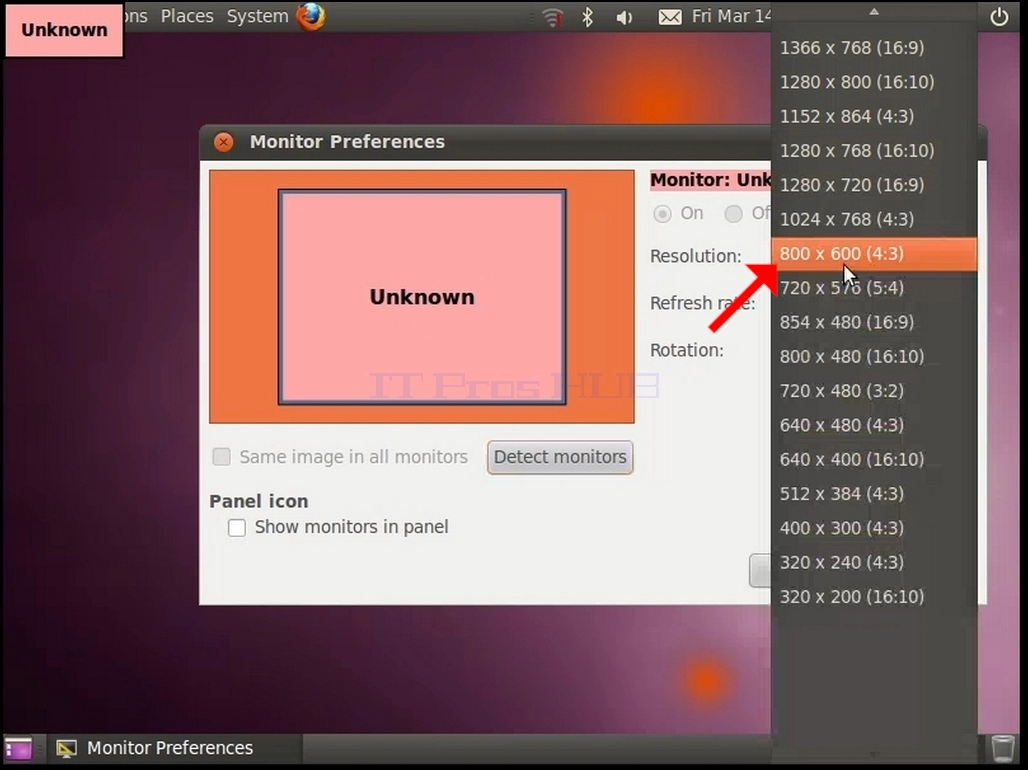Open the mail envelope indicator
Image resolution: width=1028 pixels, height=770 pixels.
(x=669, y=17)
